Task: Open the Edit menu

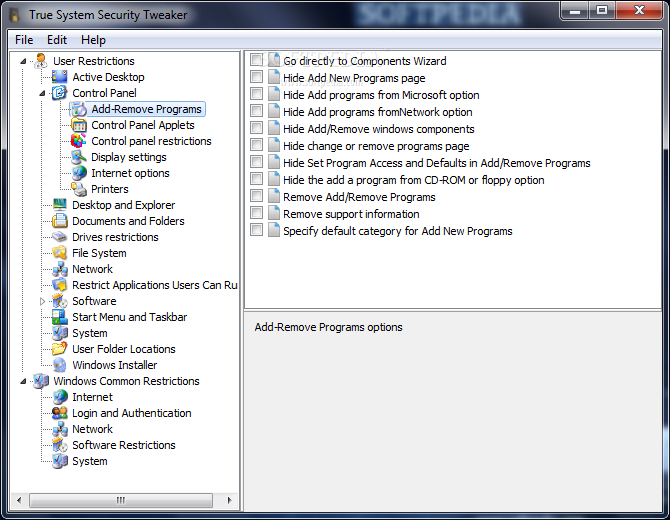Action: click(x=57, y=40)
